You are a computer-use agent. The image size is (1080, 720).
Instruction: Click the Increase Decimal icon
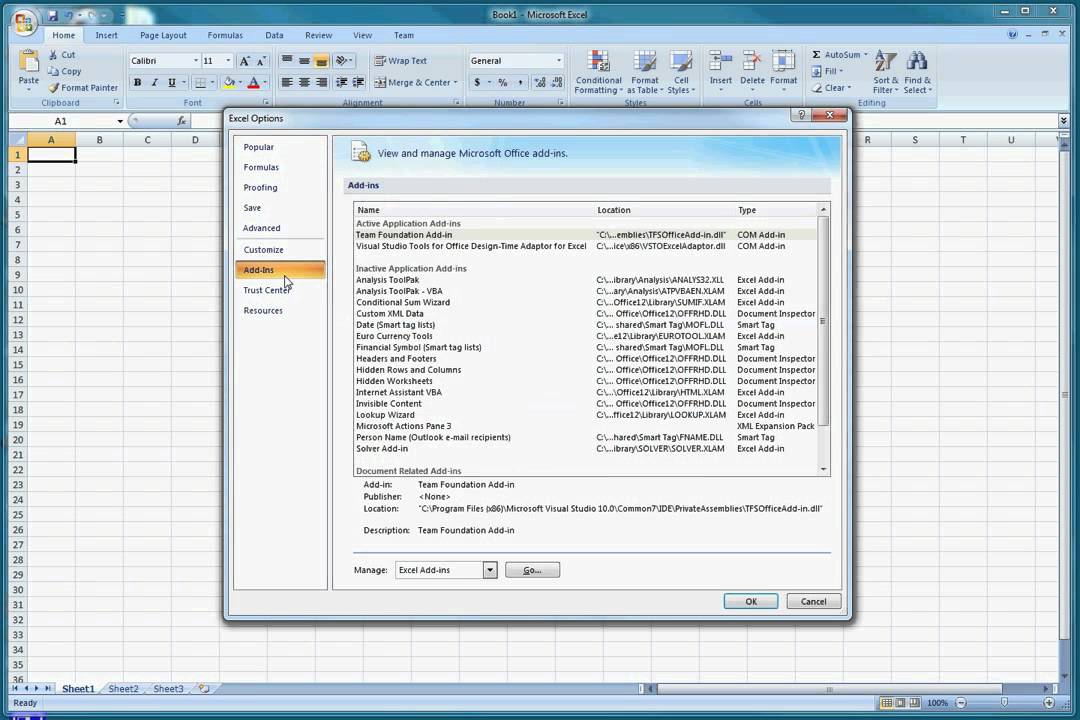pos(540,82)
